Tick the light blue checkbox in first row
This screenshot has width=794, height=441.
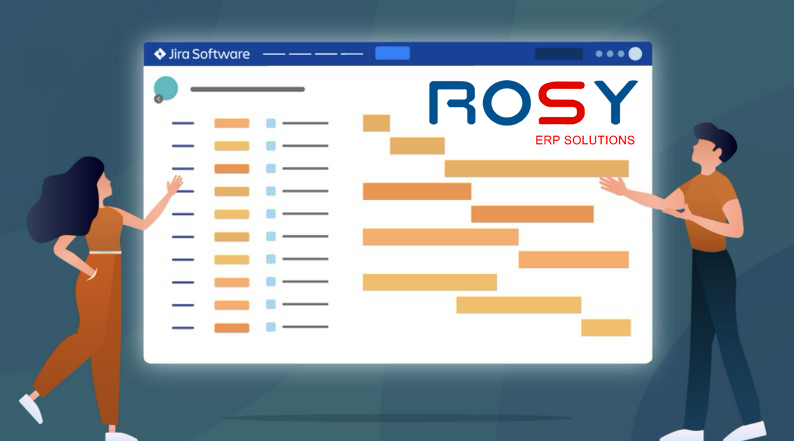(x=271, y=123)
